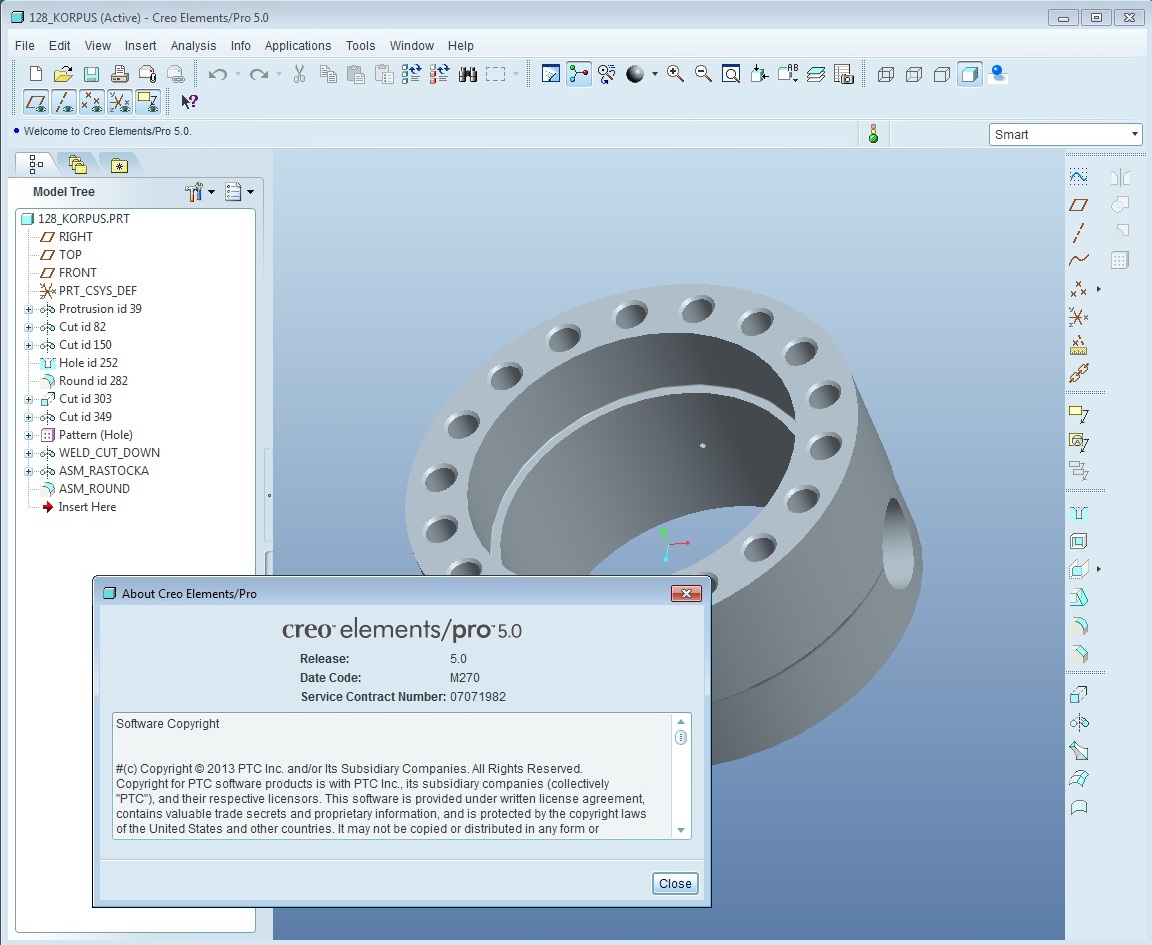Open the appearance gallery dropdown arrow

654,74
